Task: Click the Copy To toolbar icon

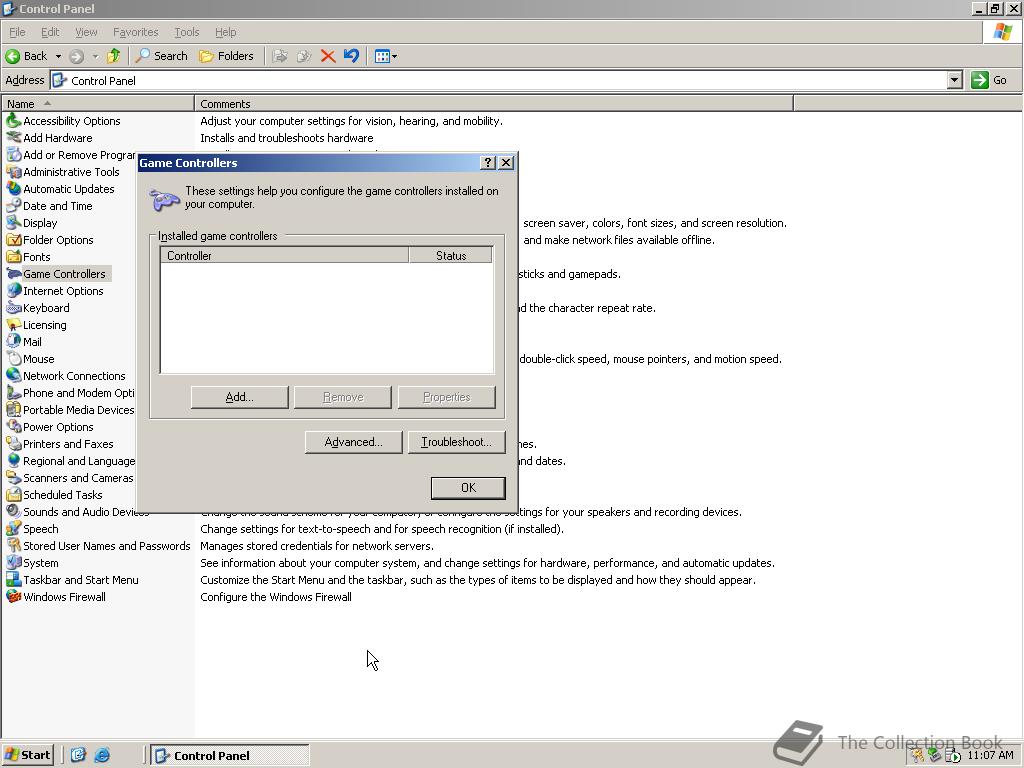Action: click(304, 56)
